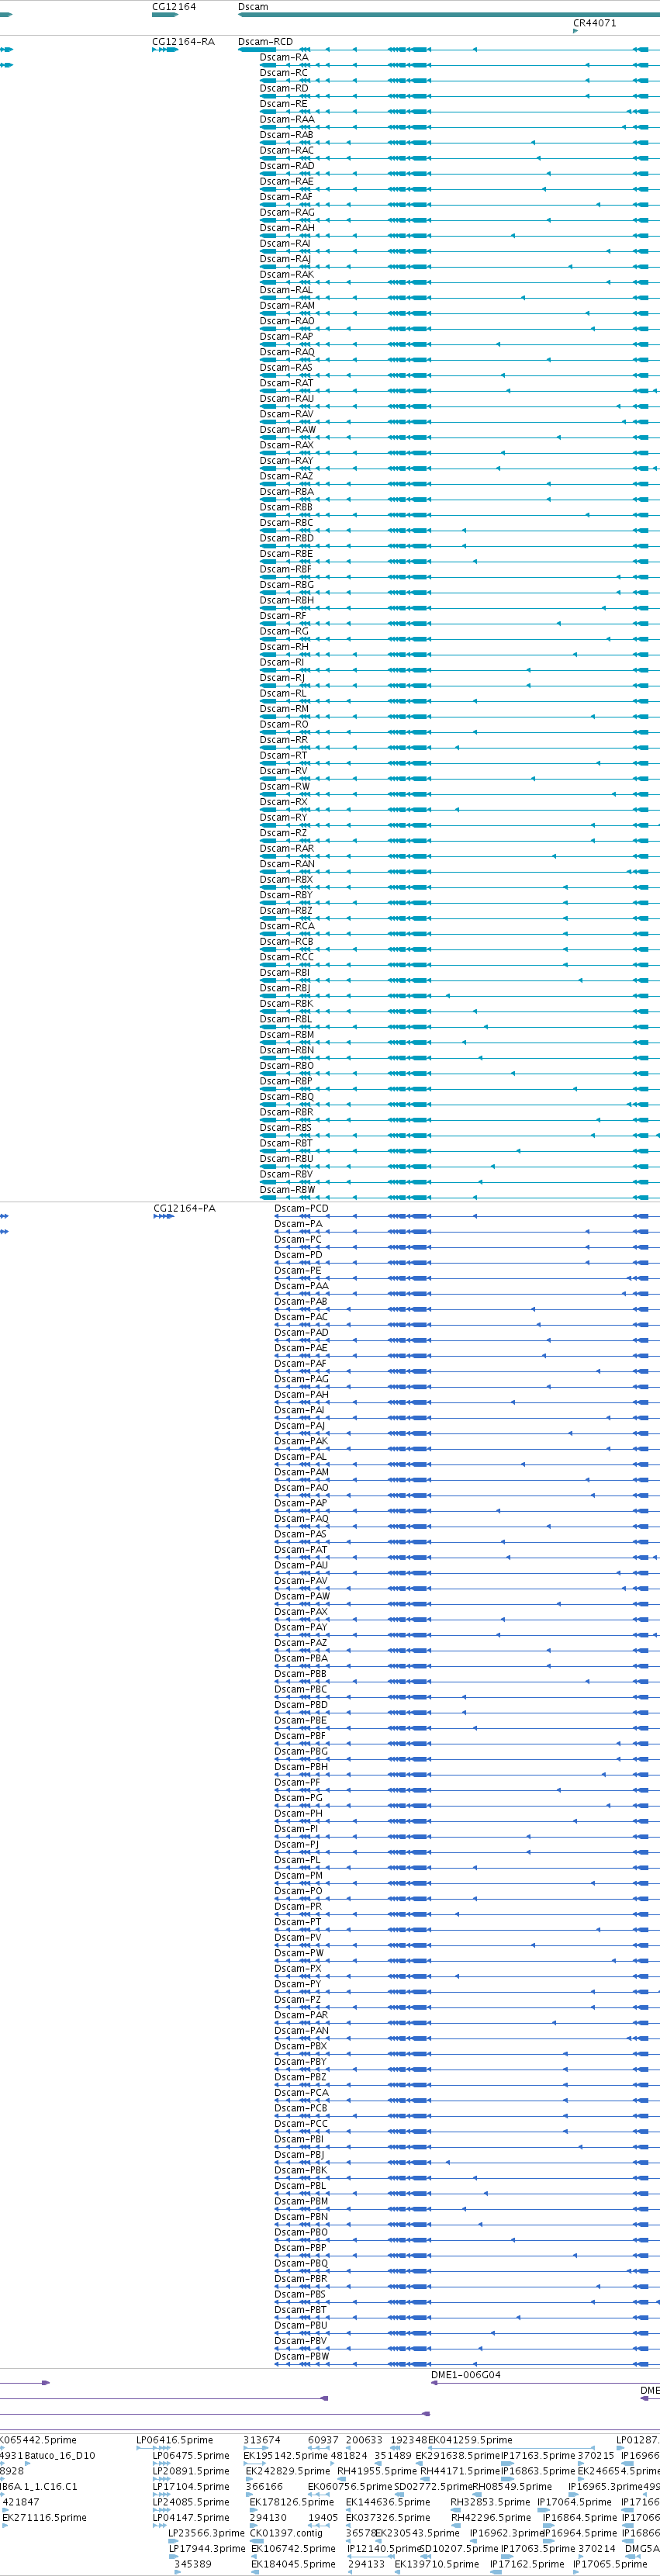Select transcript Dscam-RAM
660x2576 pixels.
click(287, 306)
